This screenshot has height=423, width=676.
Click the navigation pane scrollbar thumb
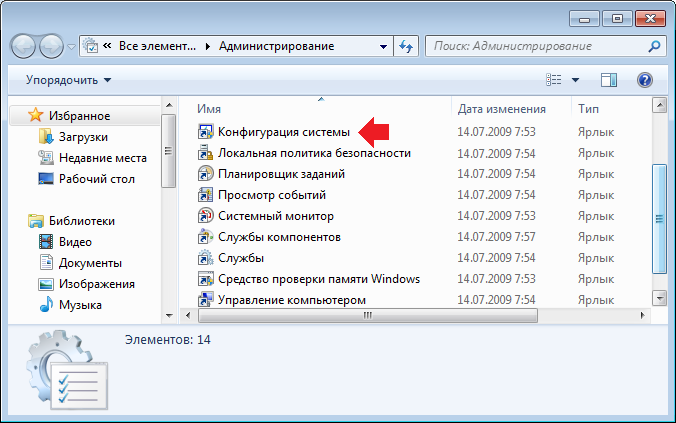(169, 151)
